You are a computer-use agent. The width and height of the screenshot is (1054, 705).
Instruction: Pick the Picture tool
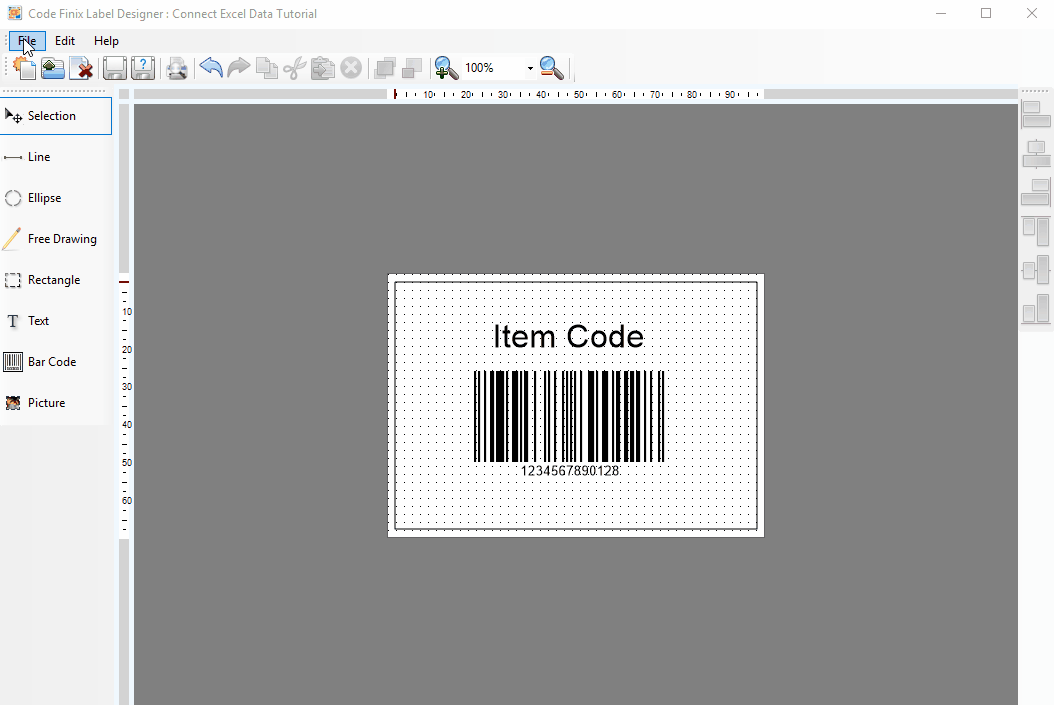pyautogui.click(x=56, y=403)
